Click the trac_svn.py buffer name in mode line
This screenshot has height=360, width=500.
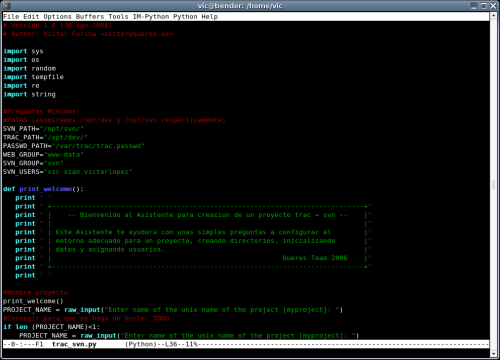pos(74,344)
